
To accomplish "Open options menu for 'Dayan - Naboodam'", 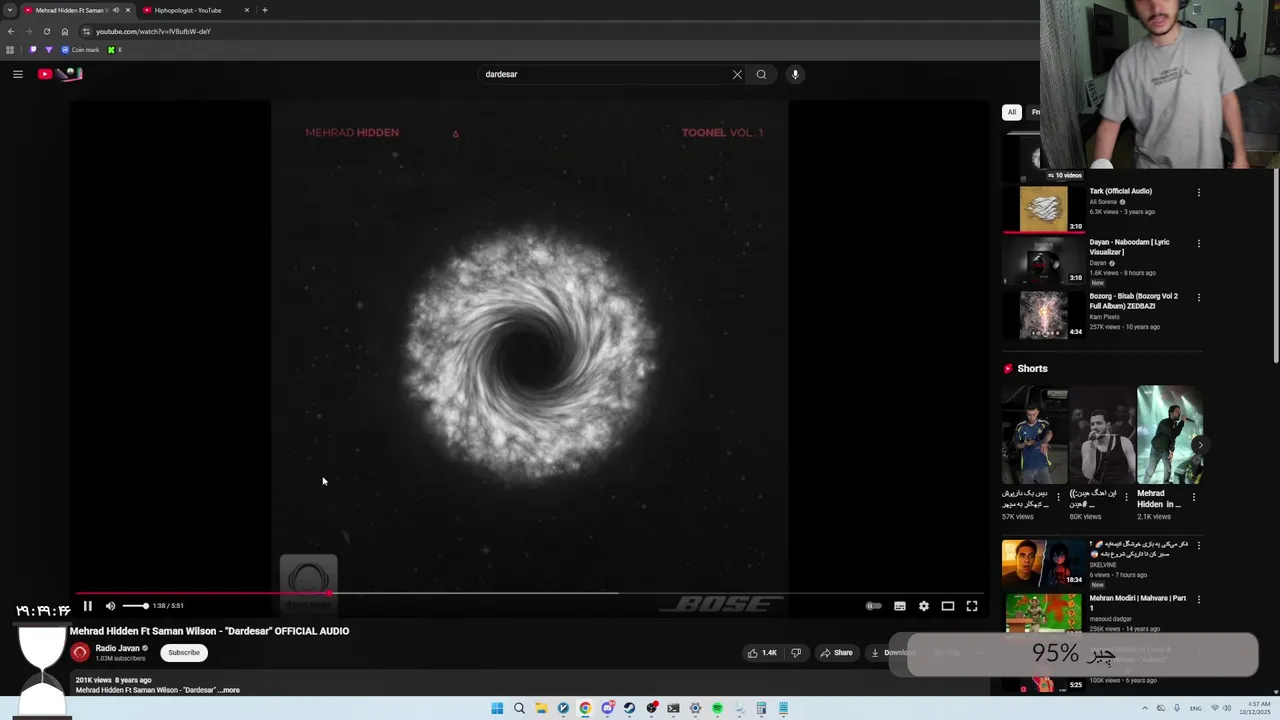I will pyautogui.click(x=1199, y=243).
